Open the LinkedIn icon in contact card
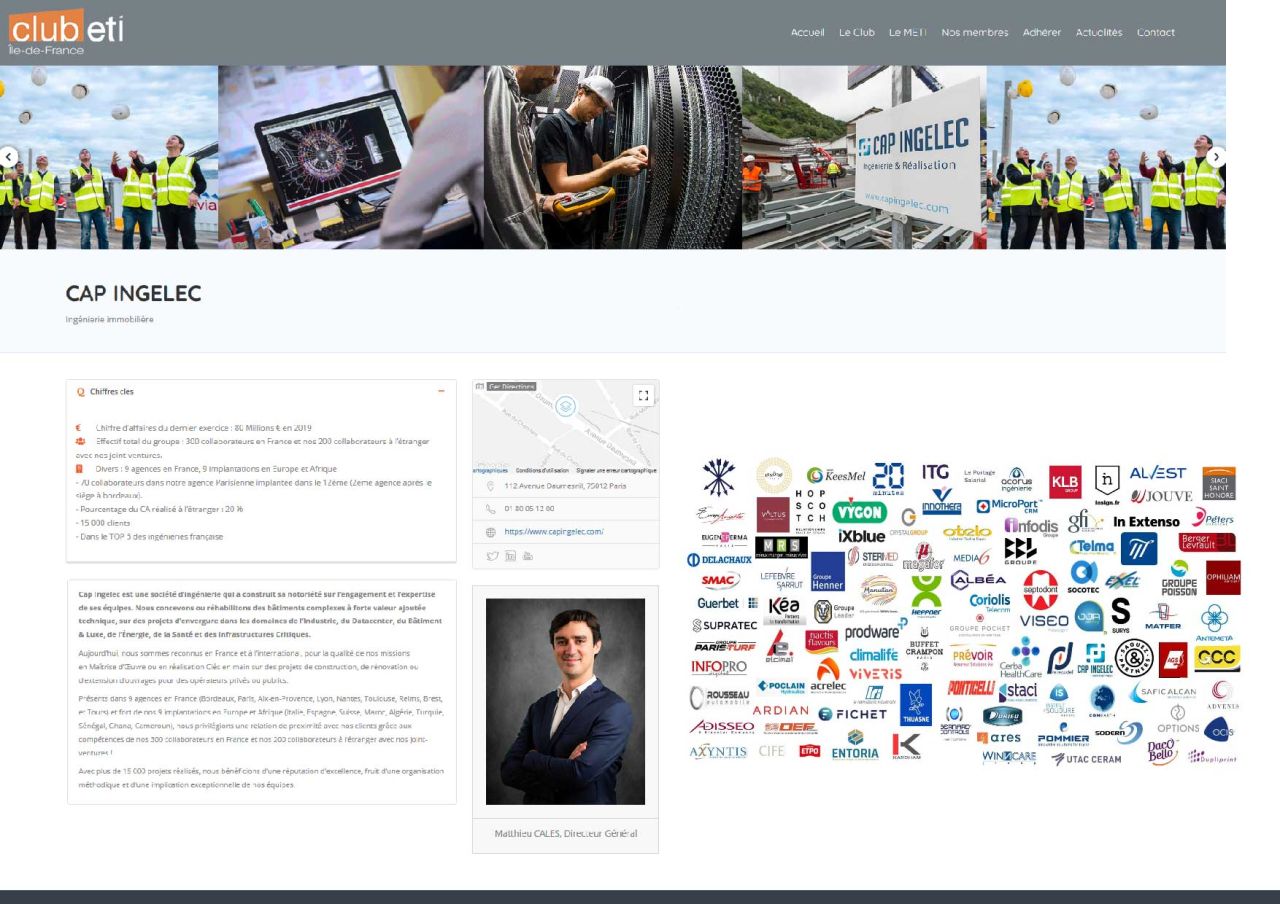The height and width of the screenshot is (904, 1280). pos(510,556)
